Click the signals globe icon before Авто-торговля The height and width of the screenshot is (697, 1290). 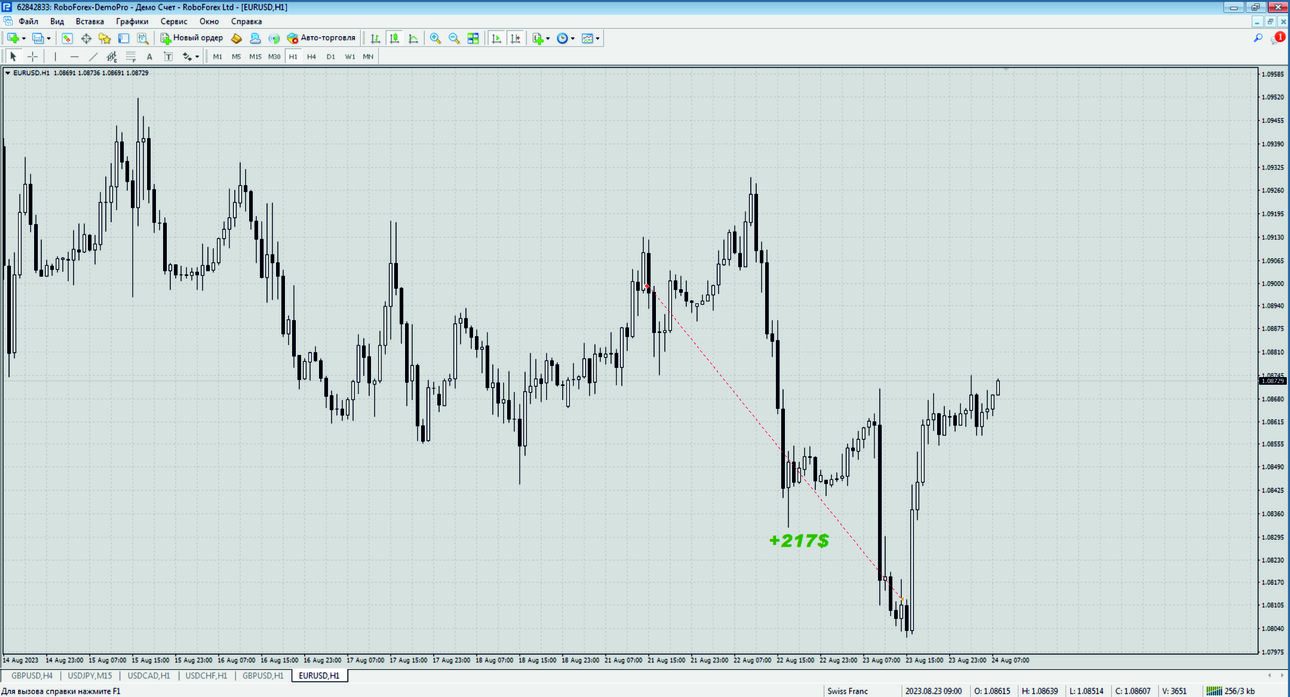point(274,38)
